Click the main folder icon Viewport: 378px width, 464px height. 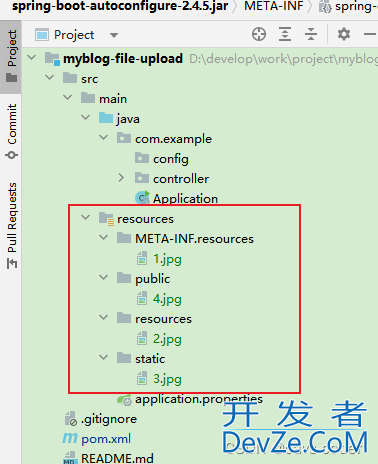[88, 98]
